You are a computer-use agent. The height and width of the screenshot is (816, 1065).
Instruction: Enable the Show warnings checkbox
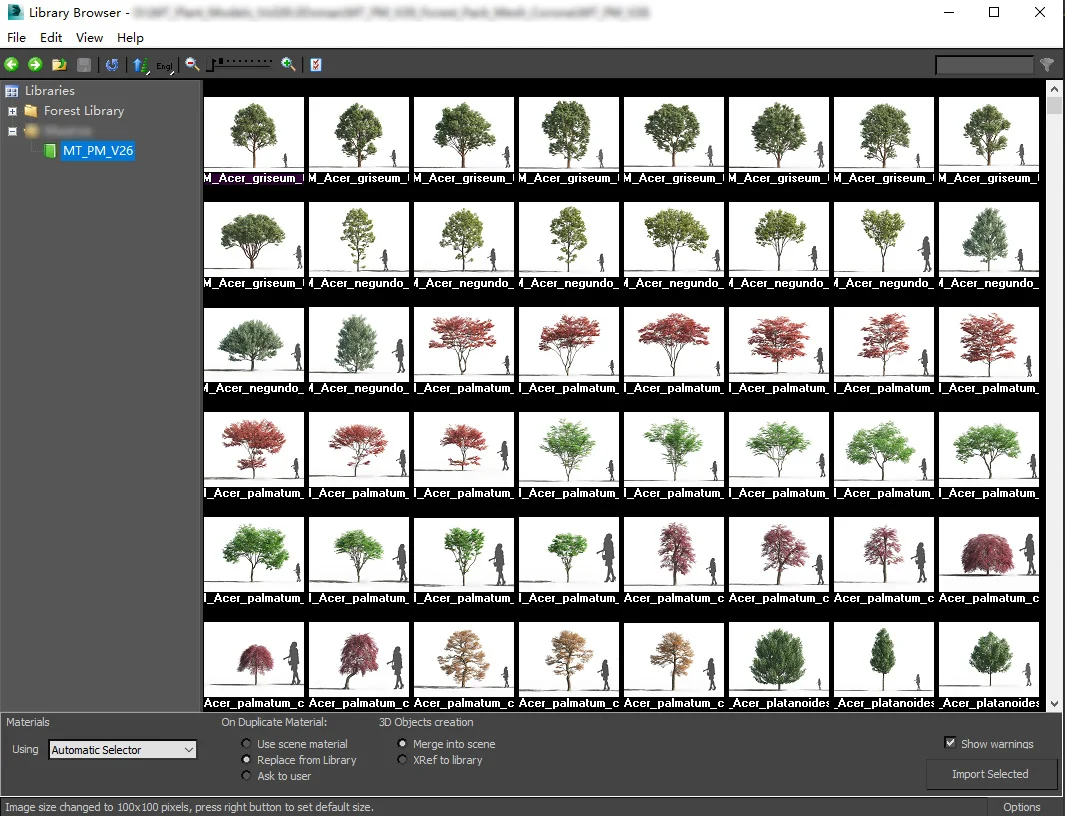(950, 743)
